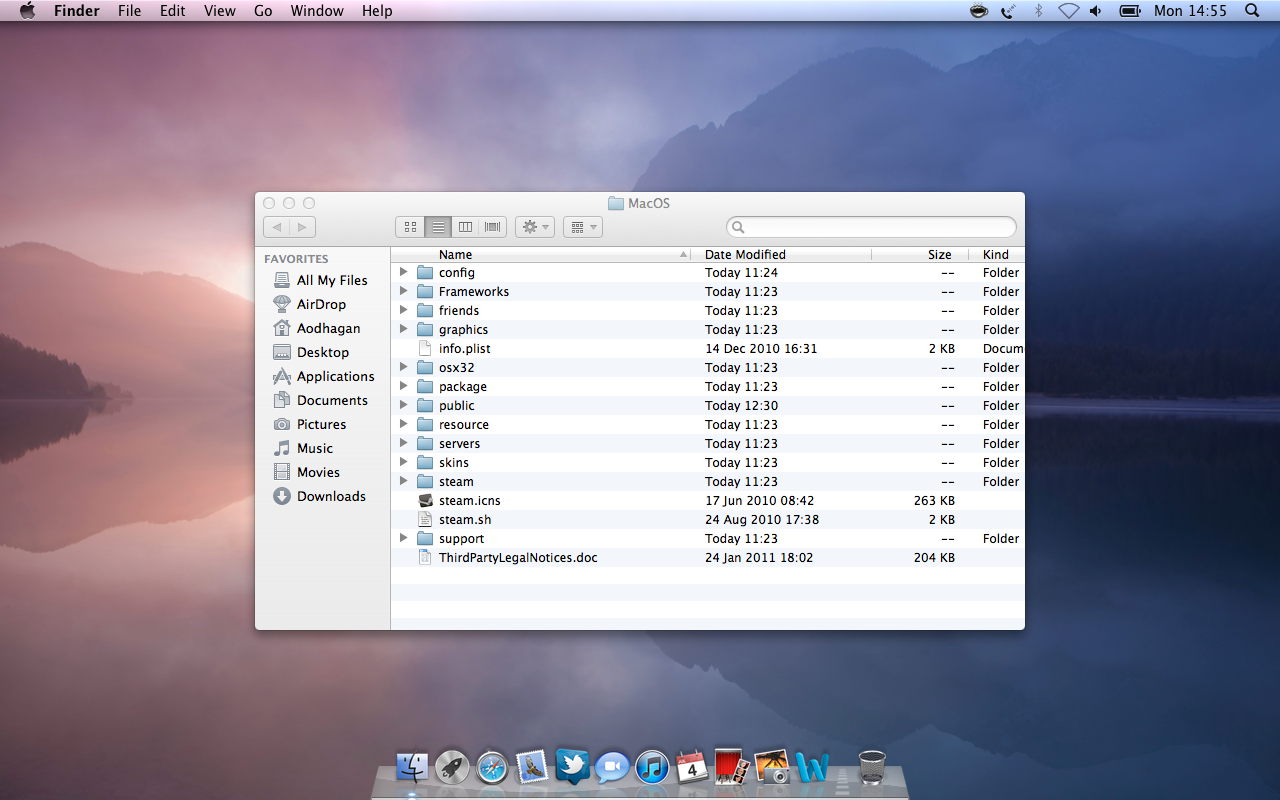The image size is (1280, 800).
Task: Open Mail from the Dock
Action: [x=532, y=767]
